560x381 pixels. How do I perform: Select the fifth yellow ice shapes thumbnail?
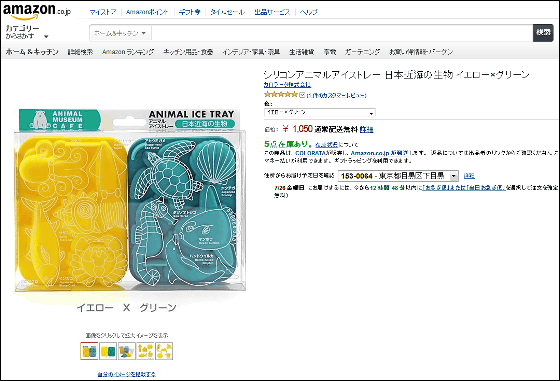tap(164, 351)
